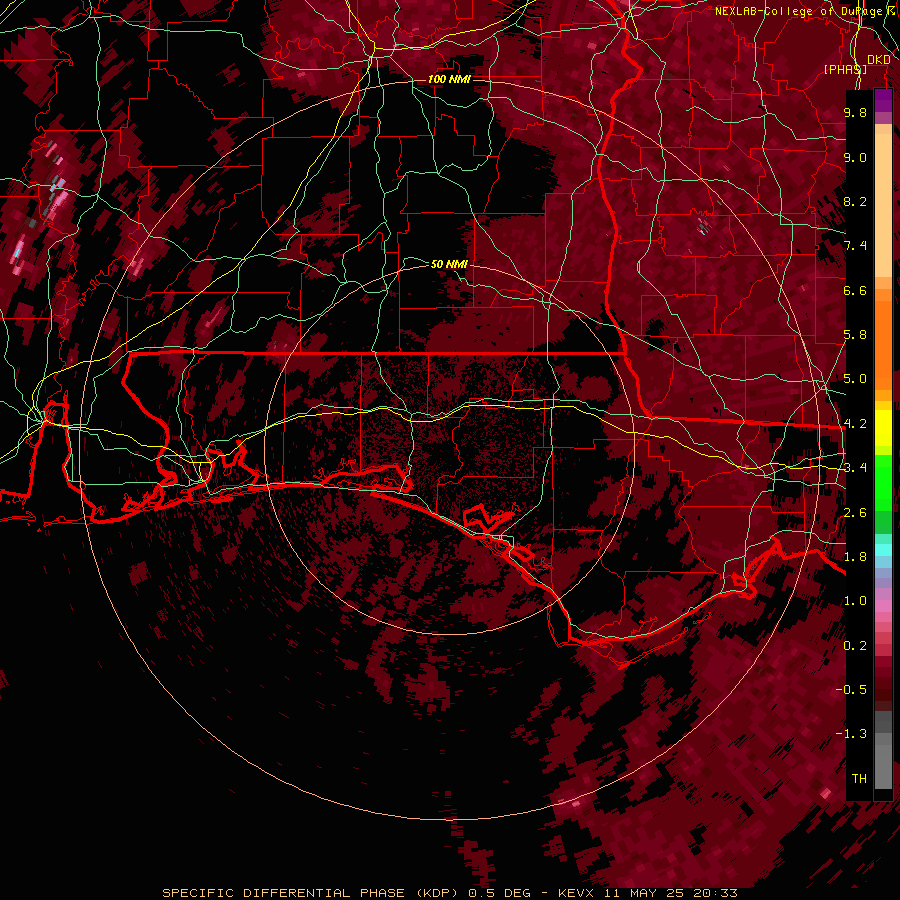Click the 0.2 value on the color scale
900x900 pixels.
coord(855,646)
